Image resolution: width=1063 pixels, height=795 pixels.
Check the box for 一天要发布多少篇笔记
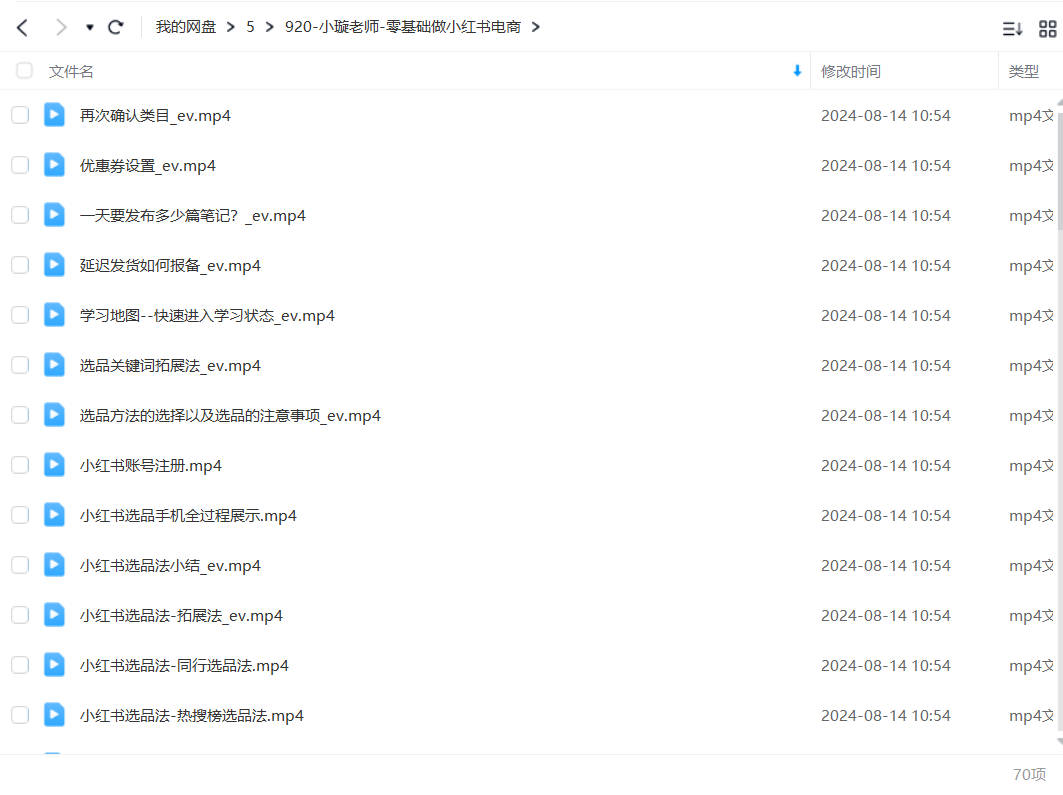[20, 216]
